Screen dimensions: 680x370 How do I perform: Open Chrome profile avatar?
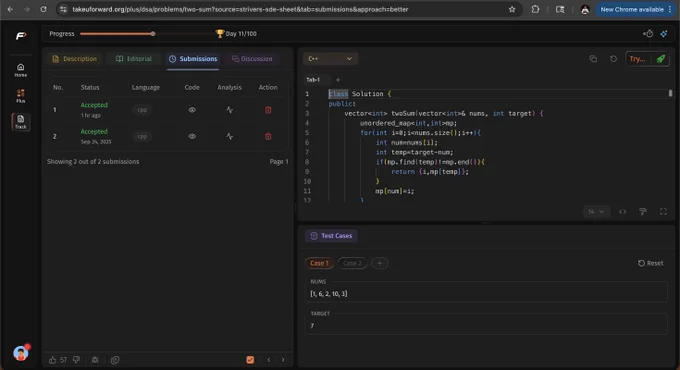point(585,9)
